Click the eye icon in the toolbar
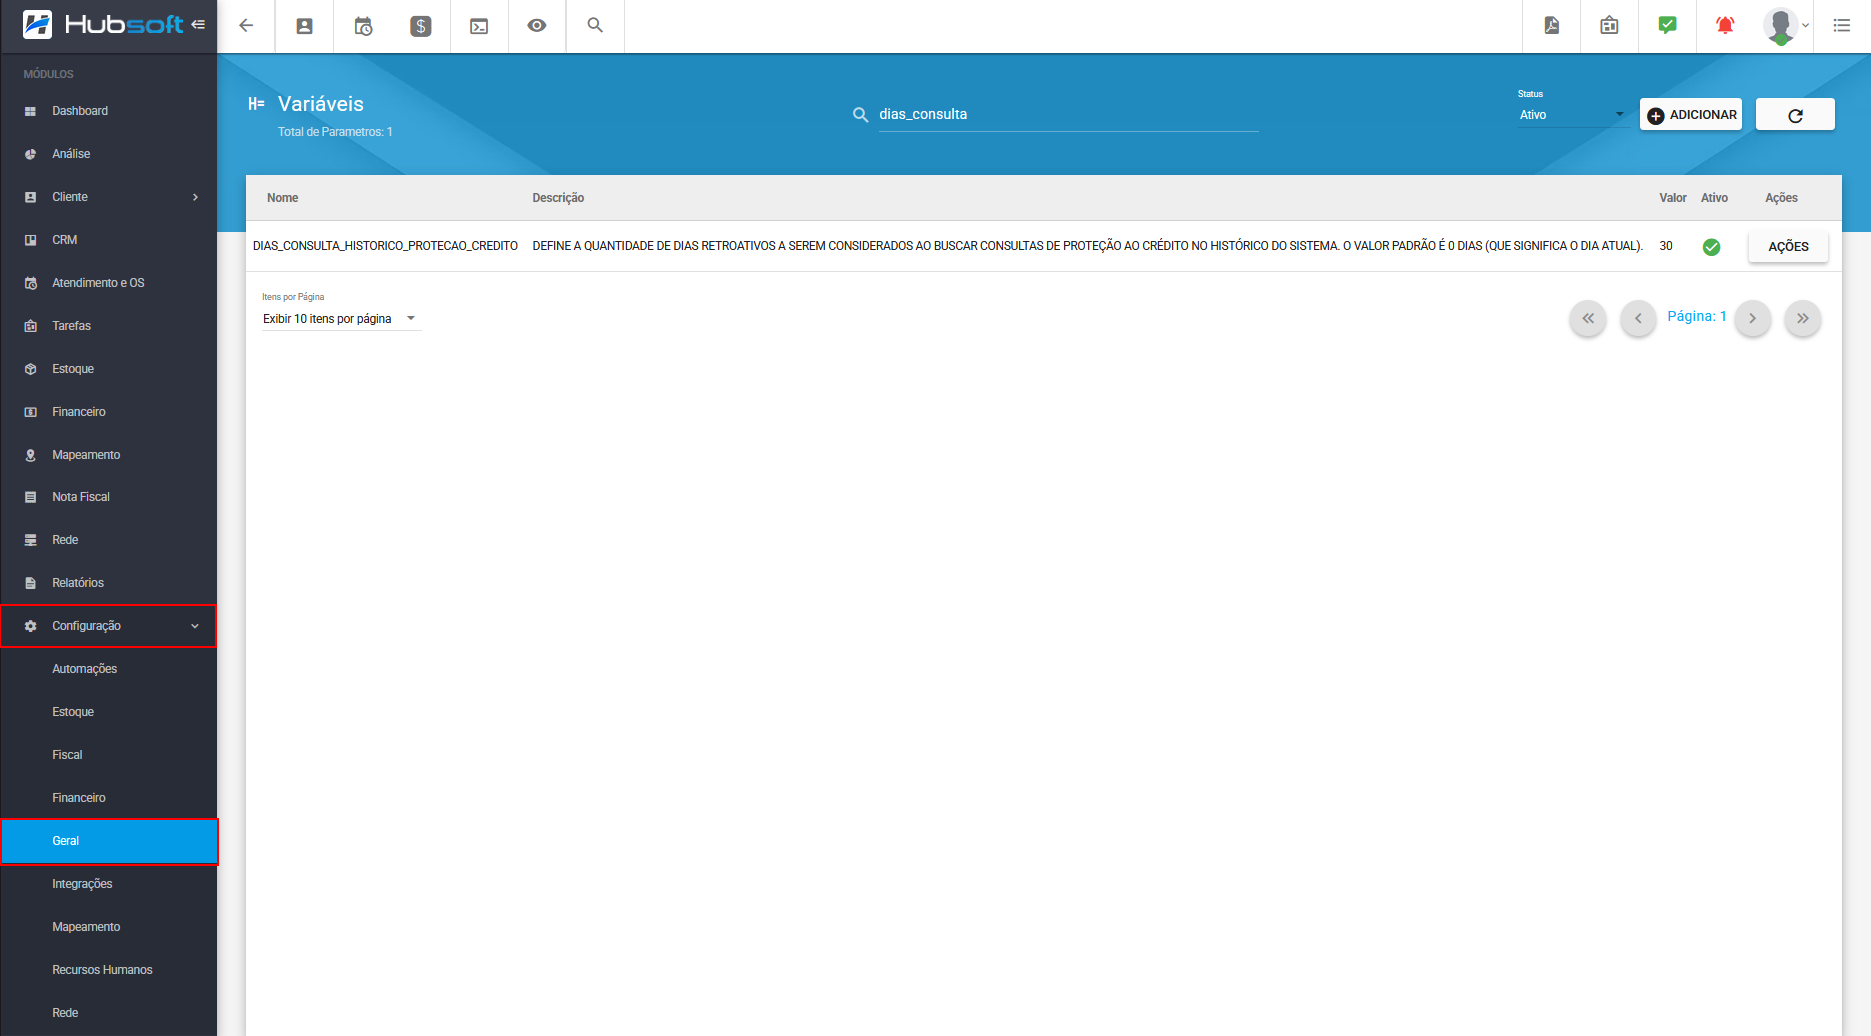Screen dimensions: 1871x1036 tap(537, 26)
